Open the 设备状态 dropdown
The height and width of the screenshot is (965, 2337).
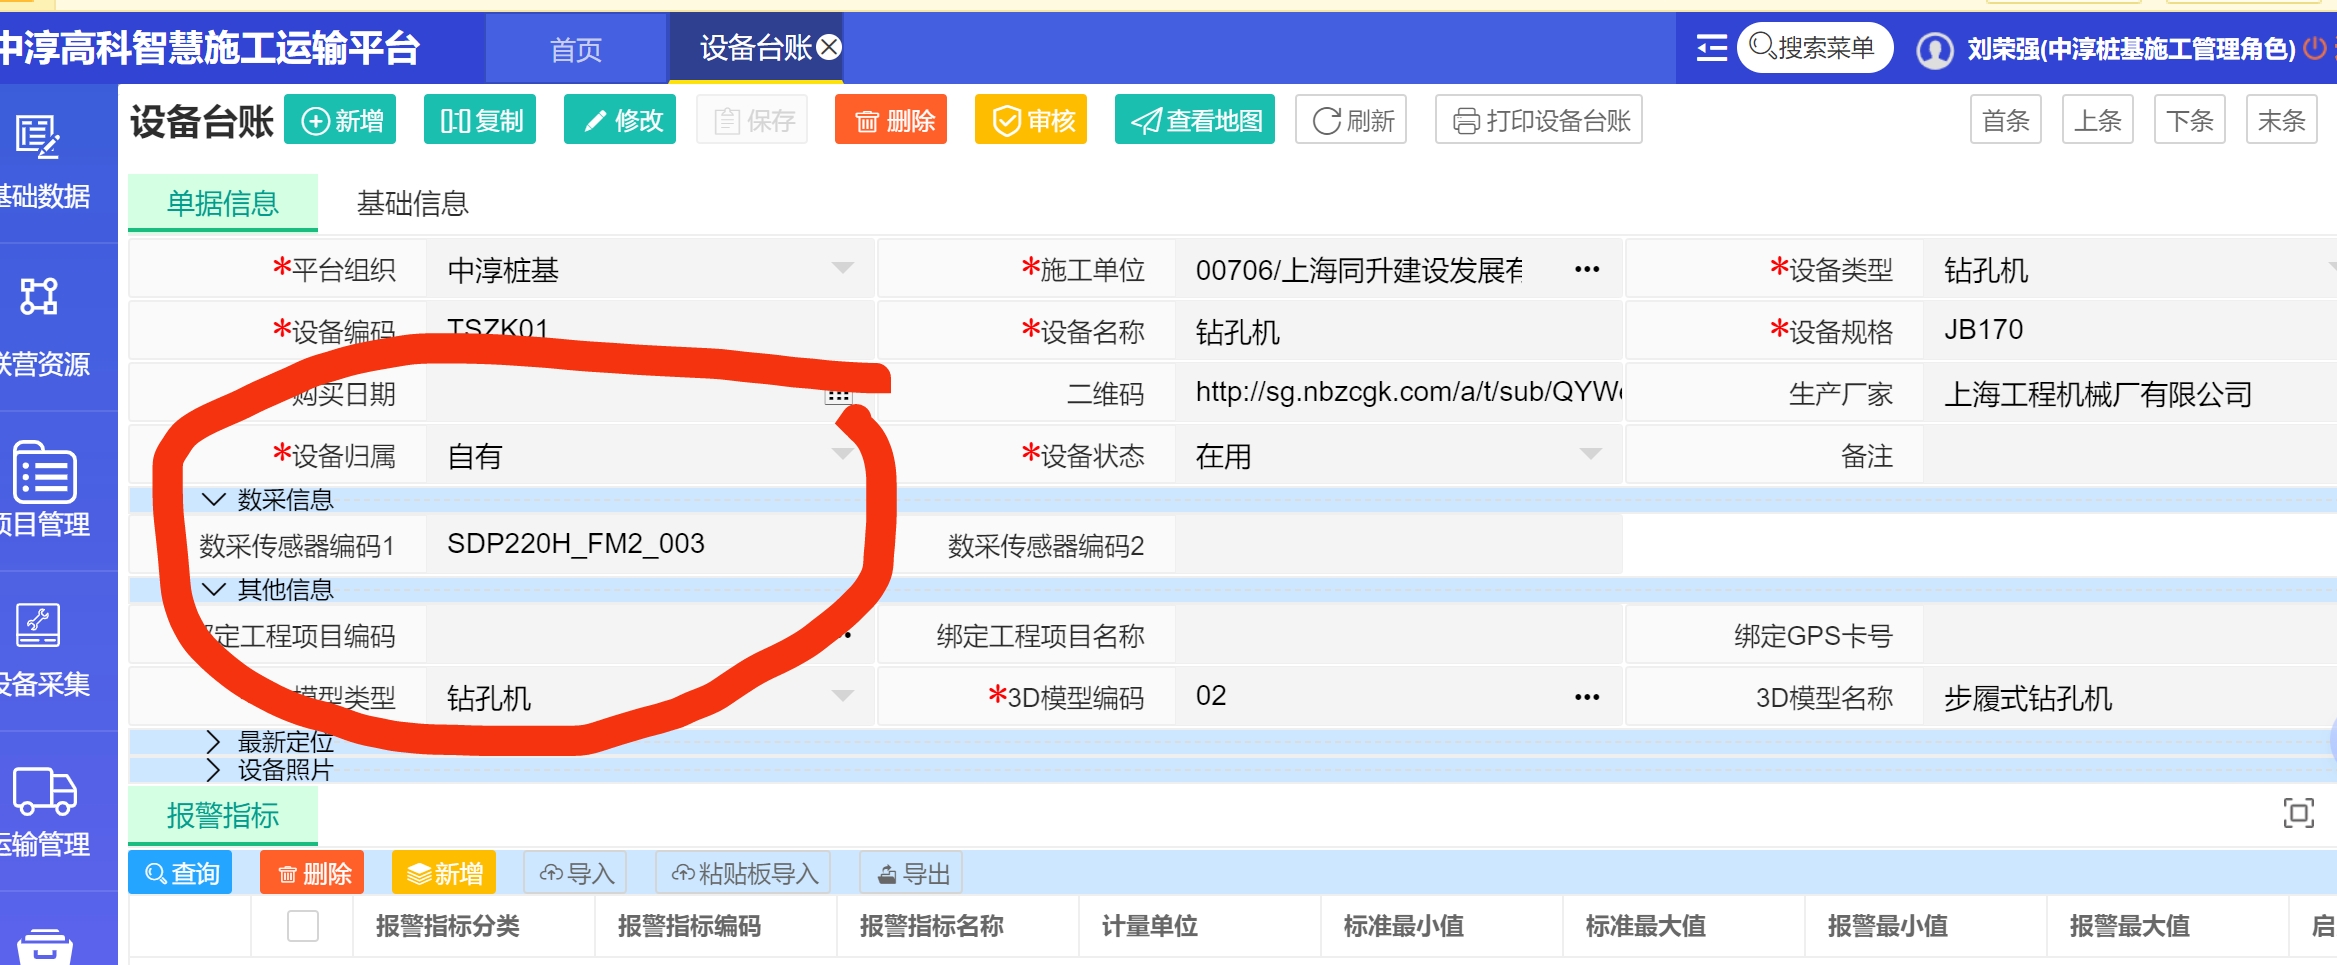coord(1590,455)
